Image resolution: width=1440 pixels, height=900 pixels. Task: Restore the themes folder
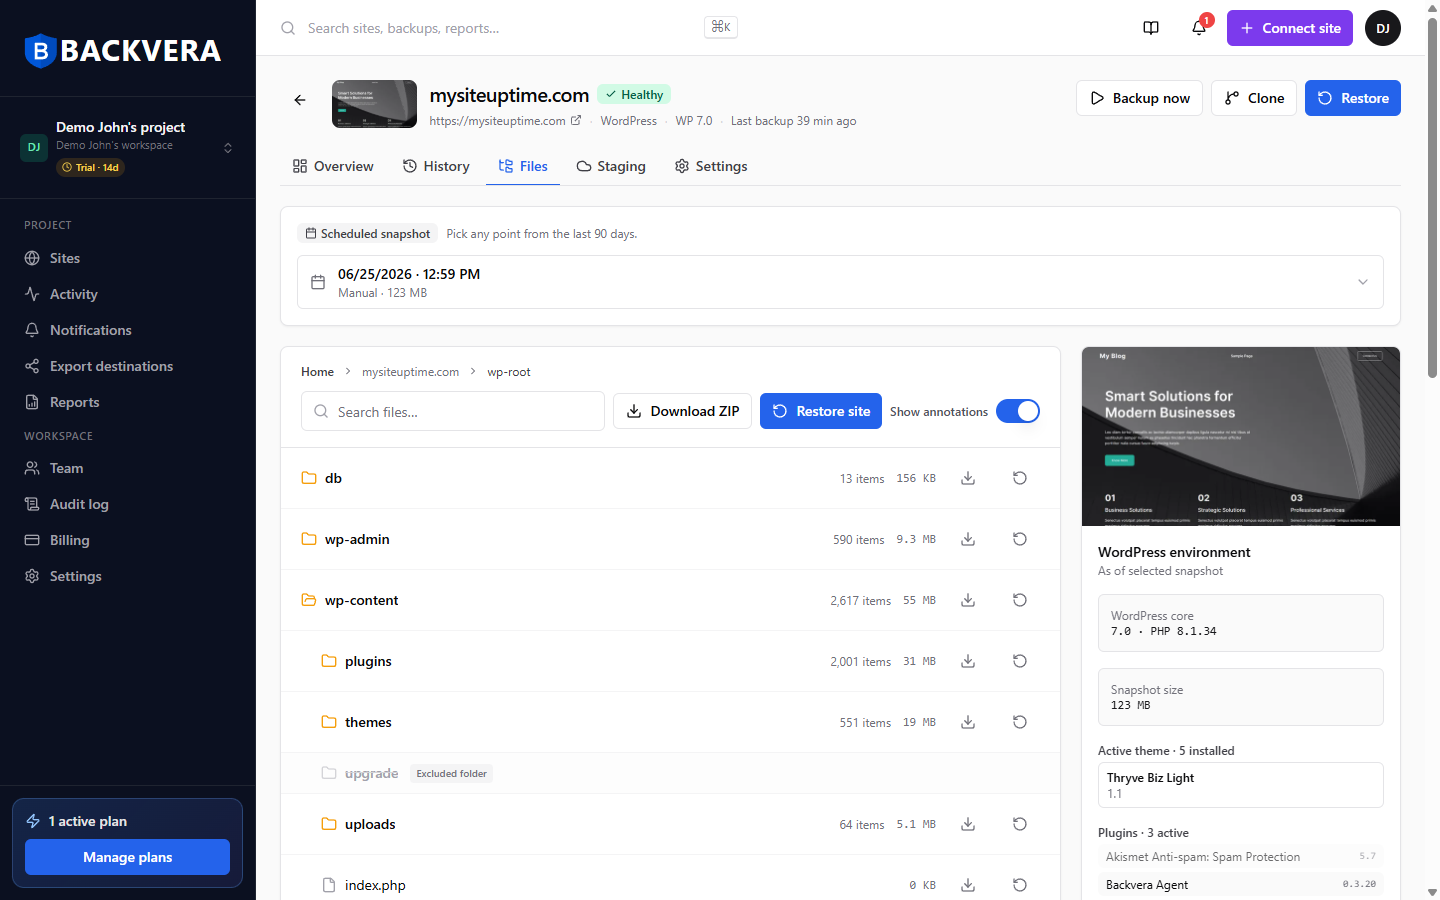pyautogui.click(x=1020, y=722)
